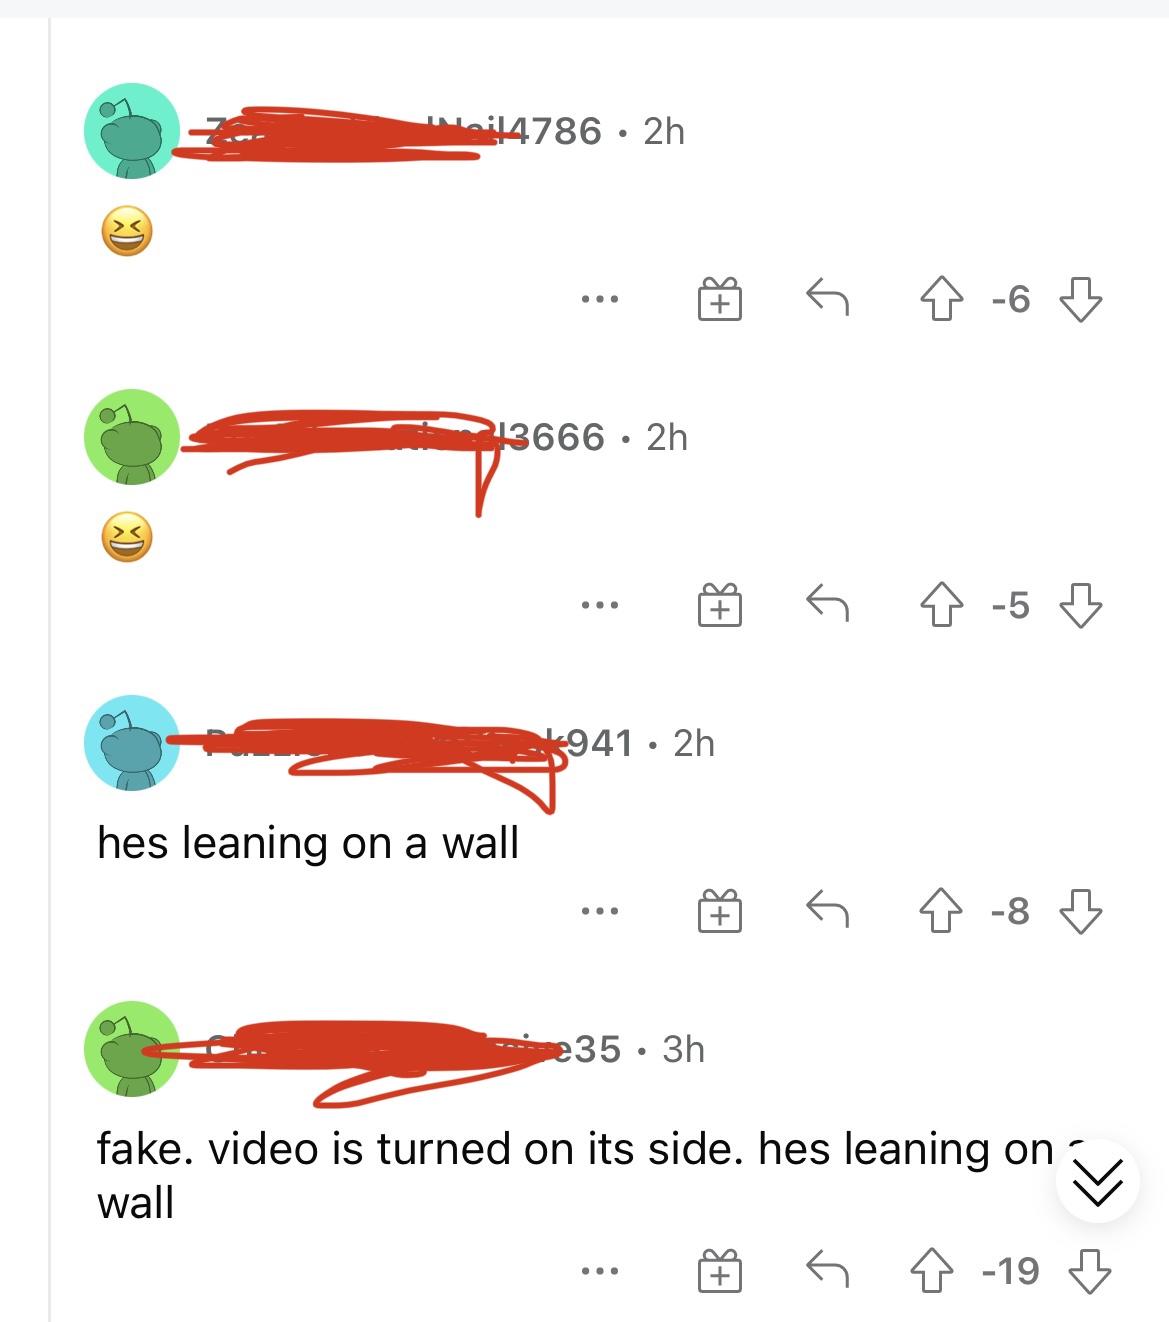Reply to the comment scored -5
1169x1322 pixels.
pos(827,604)
